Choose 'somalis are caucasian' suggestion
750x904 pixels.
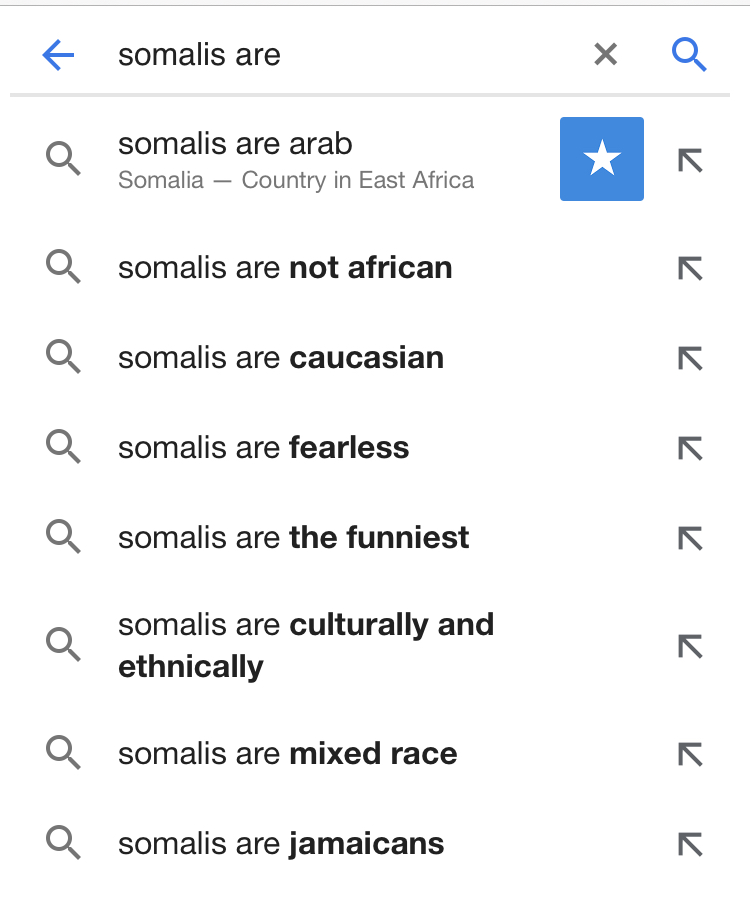pyautogui.click(x=281, y=358)
